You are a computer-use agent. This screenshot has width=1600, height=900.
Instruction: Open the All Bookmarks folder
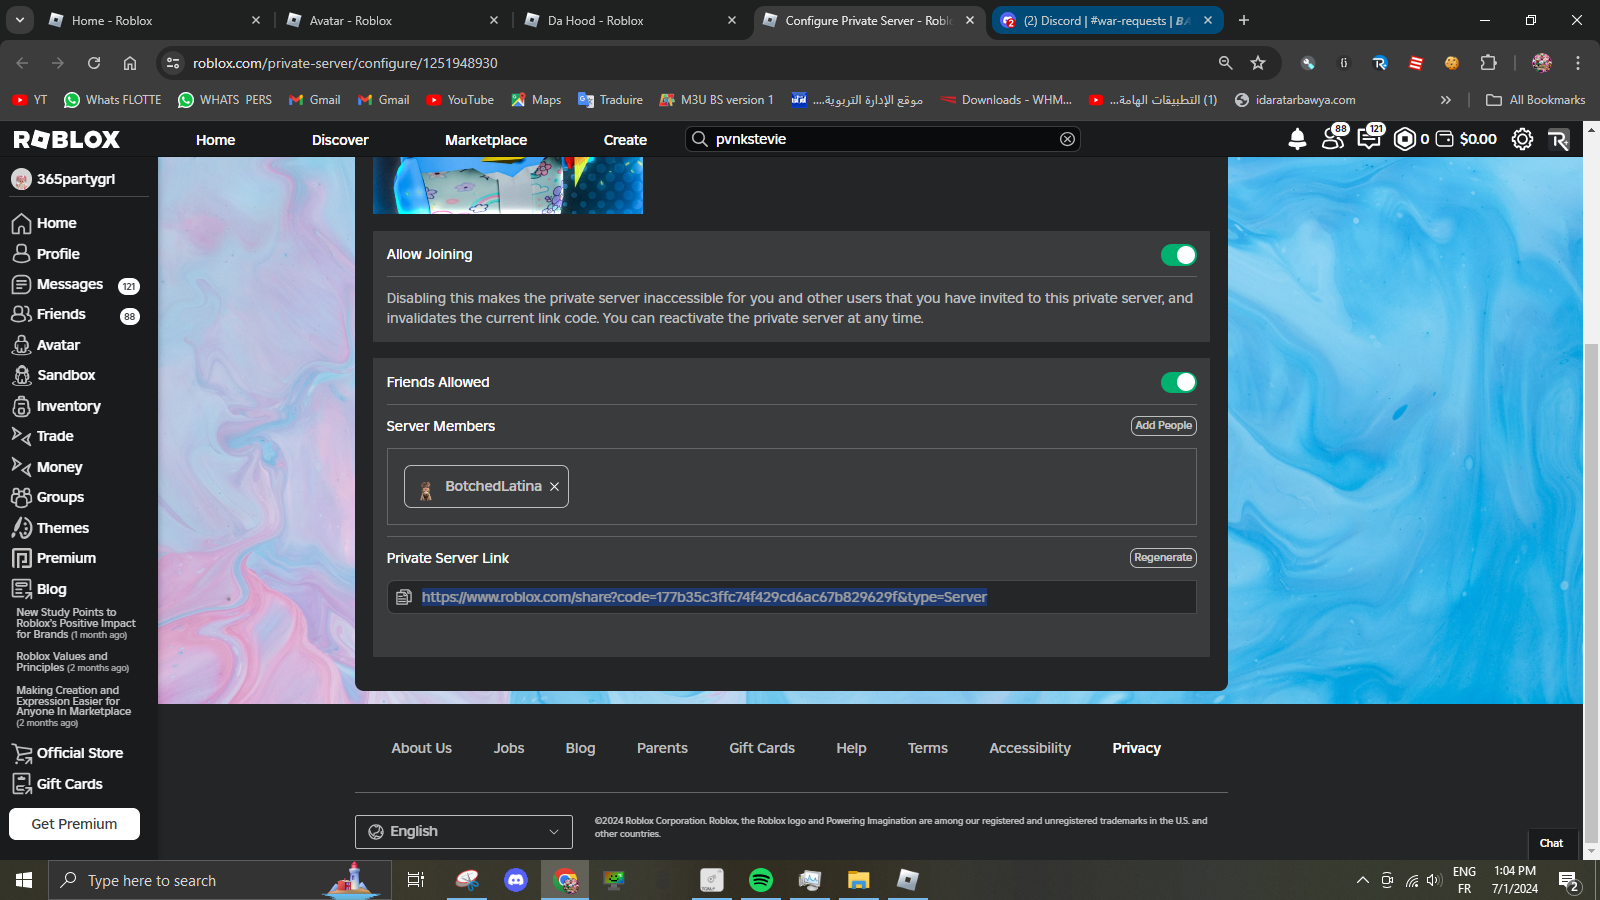[x=1536, y=100]
